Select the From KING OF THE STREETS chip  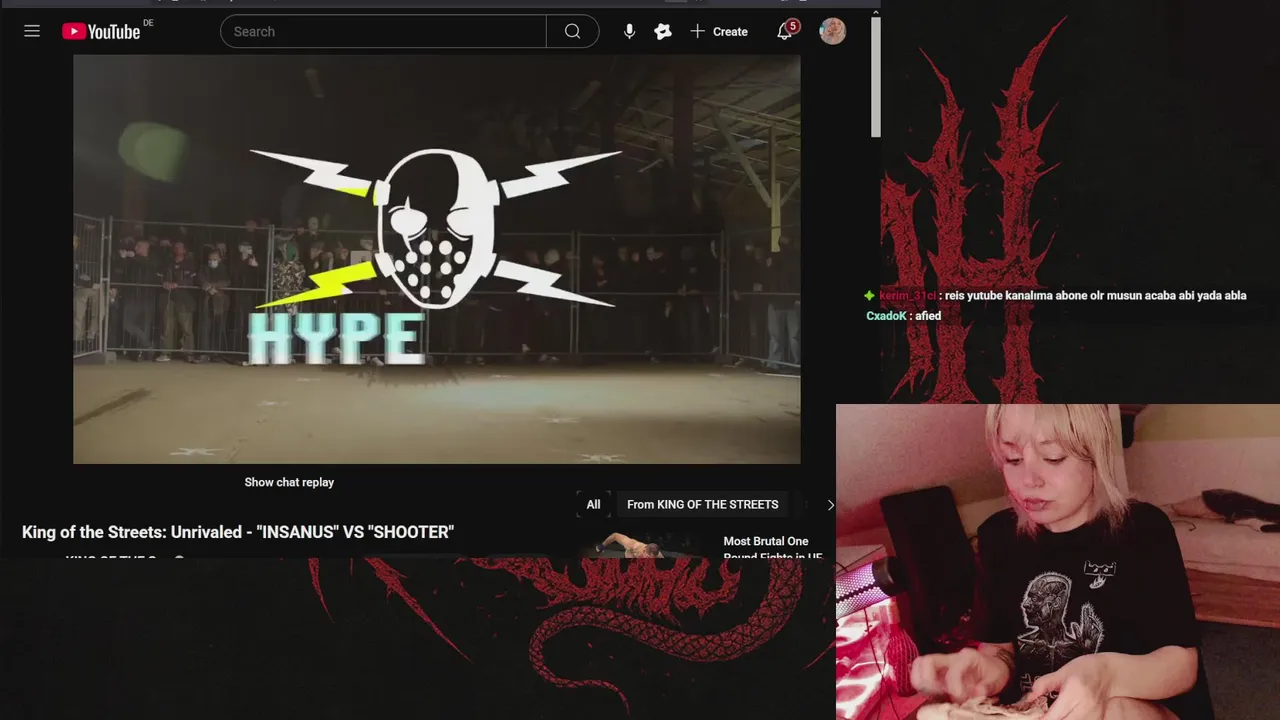point(702,505)
